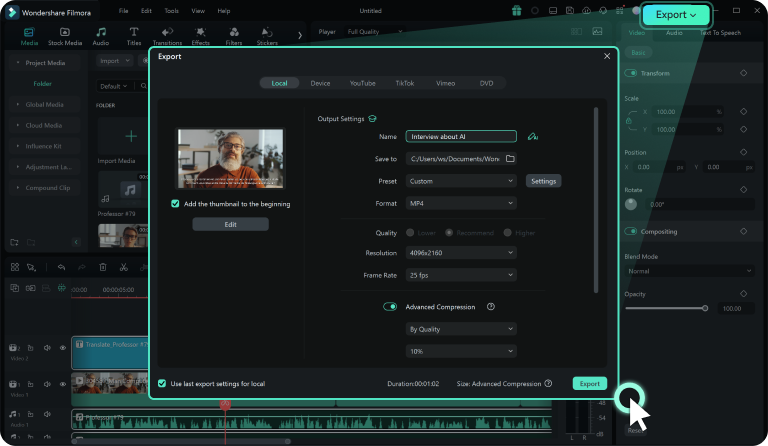Click the Advanced Compression help icon
Screen dimensions: 768x446
coord(491,306)
